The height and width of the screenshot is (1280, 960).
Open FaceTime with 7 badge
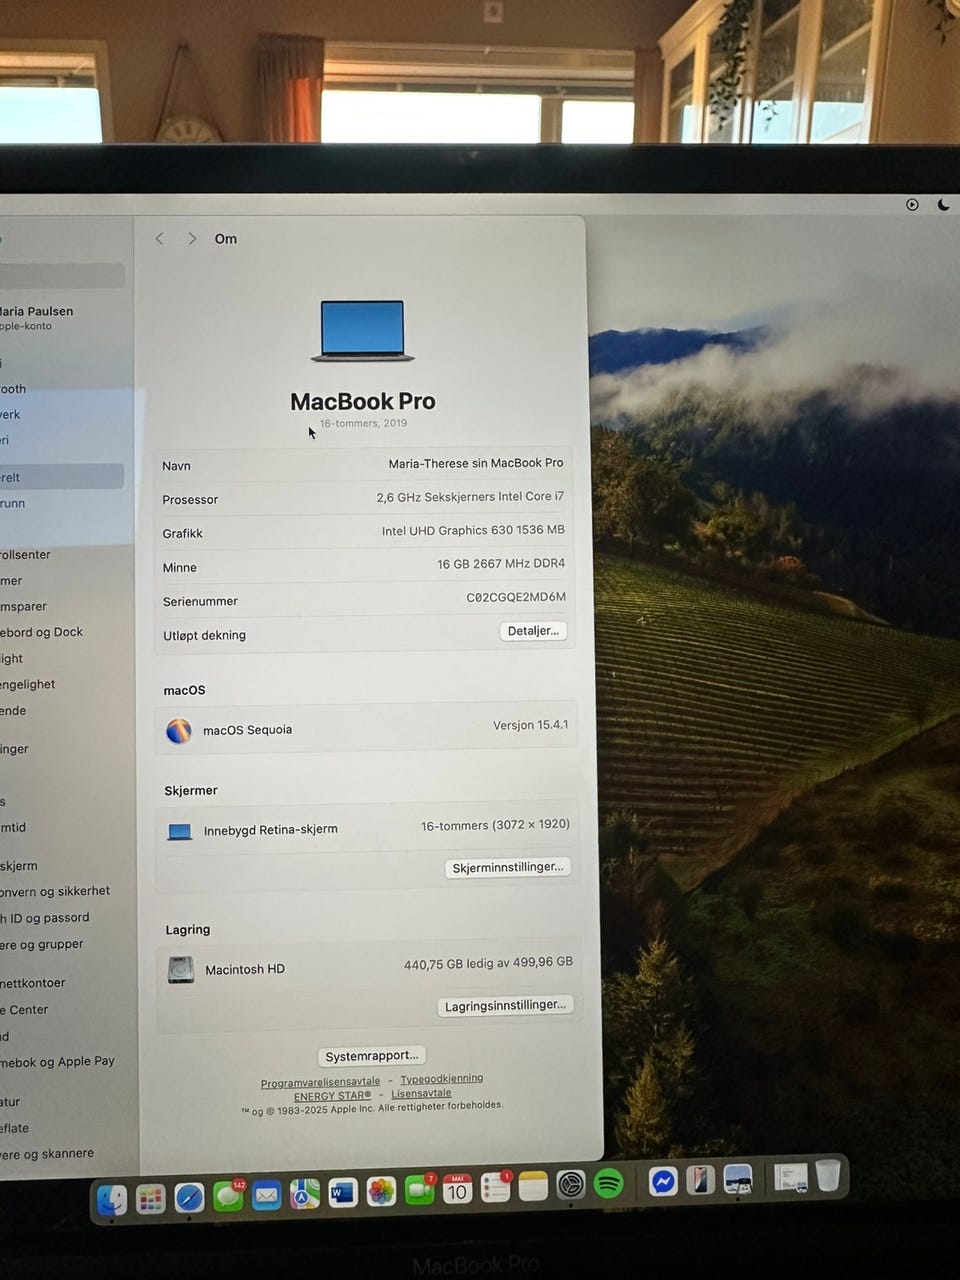point(420,1190)
